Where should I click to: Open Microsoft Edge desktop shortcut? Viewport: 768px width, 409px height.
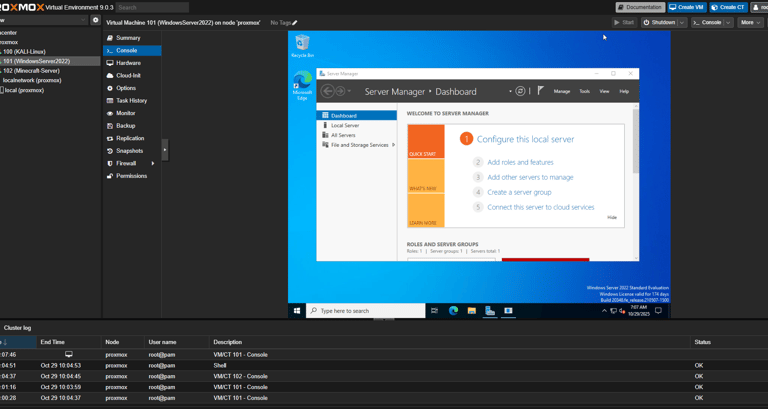point(302,86)
